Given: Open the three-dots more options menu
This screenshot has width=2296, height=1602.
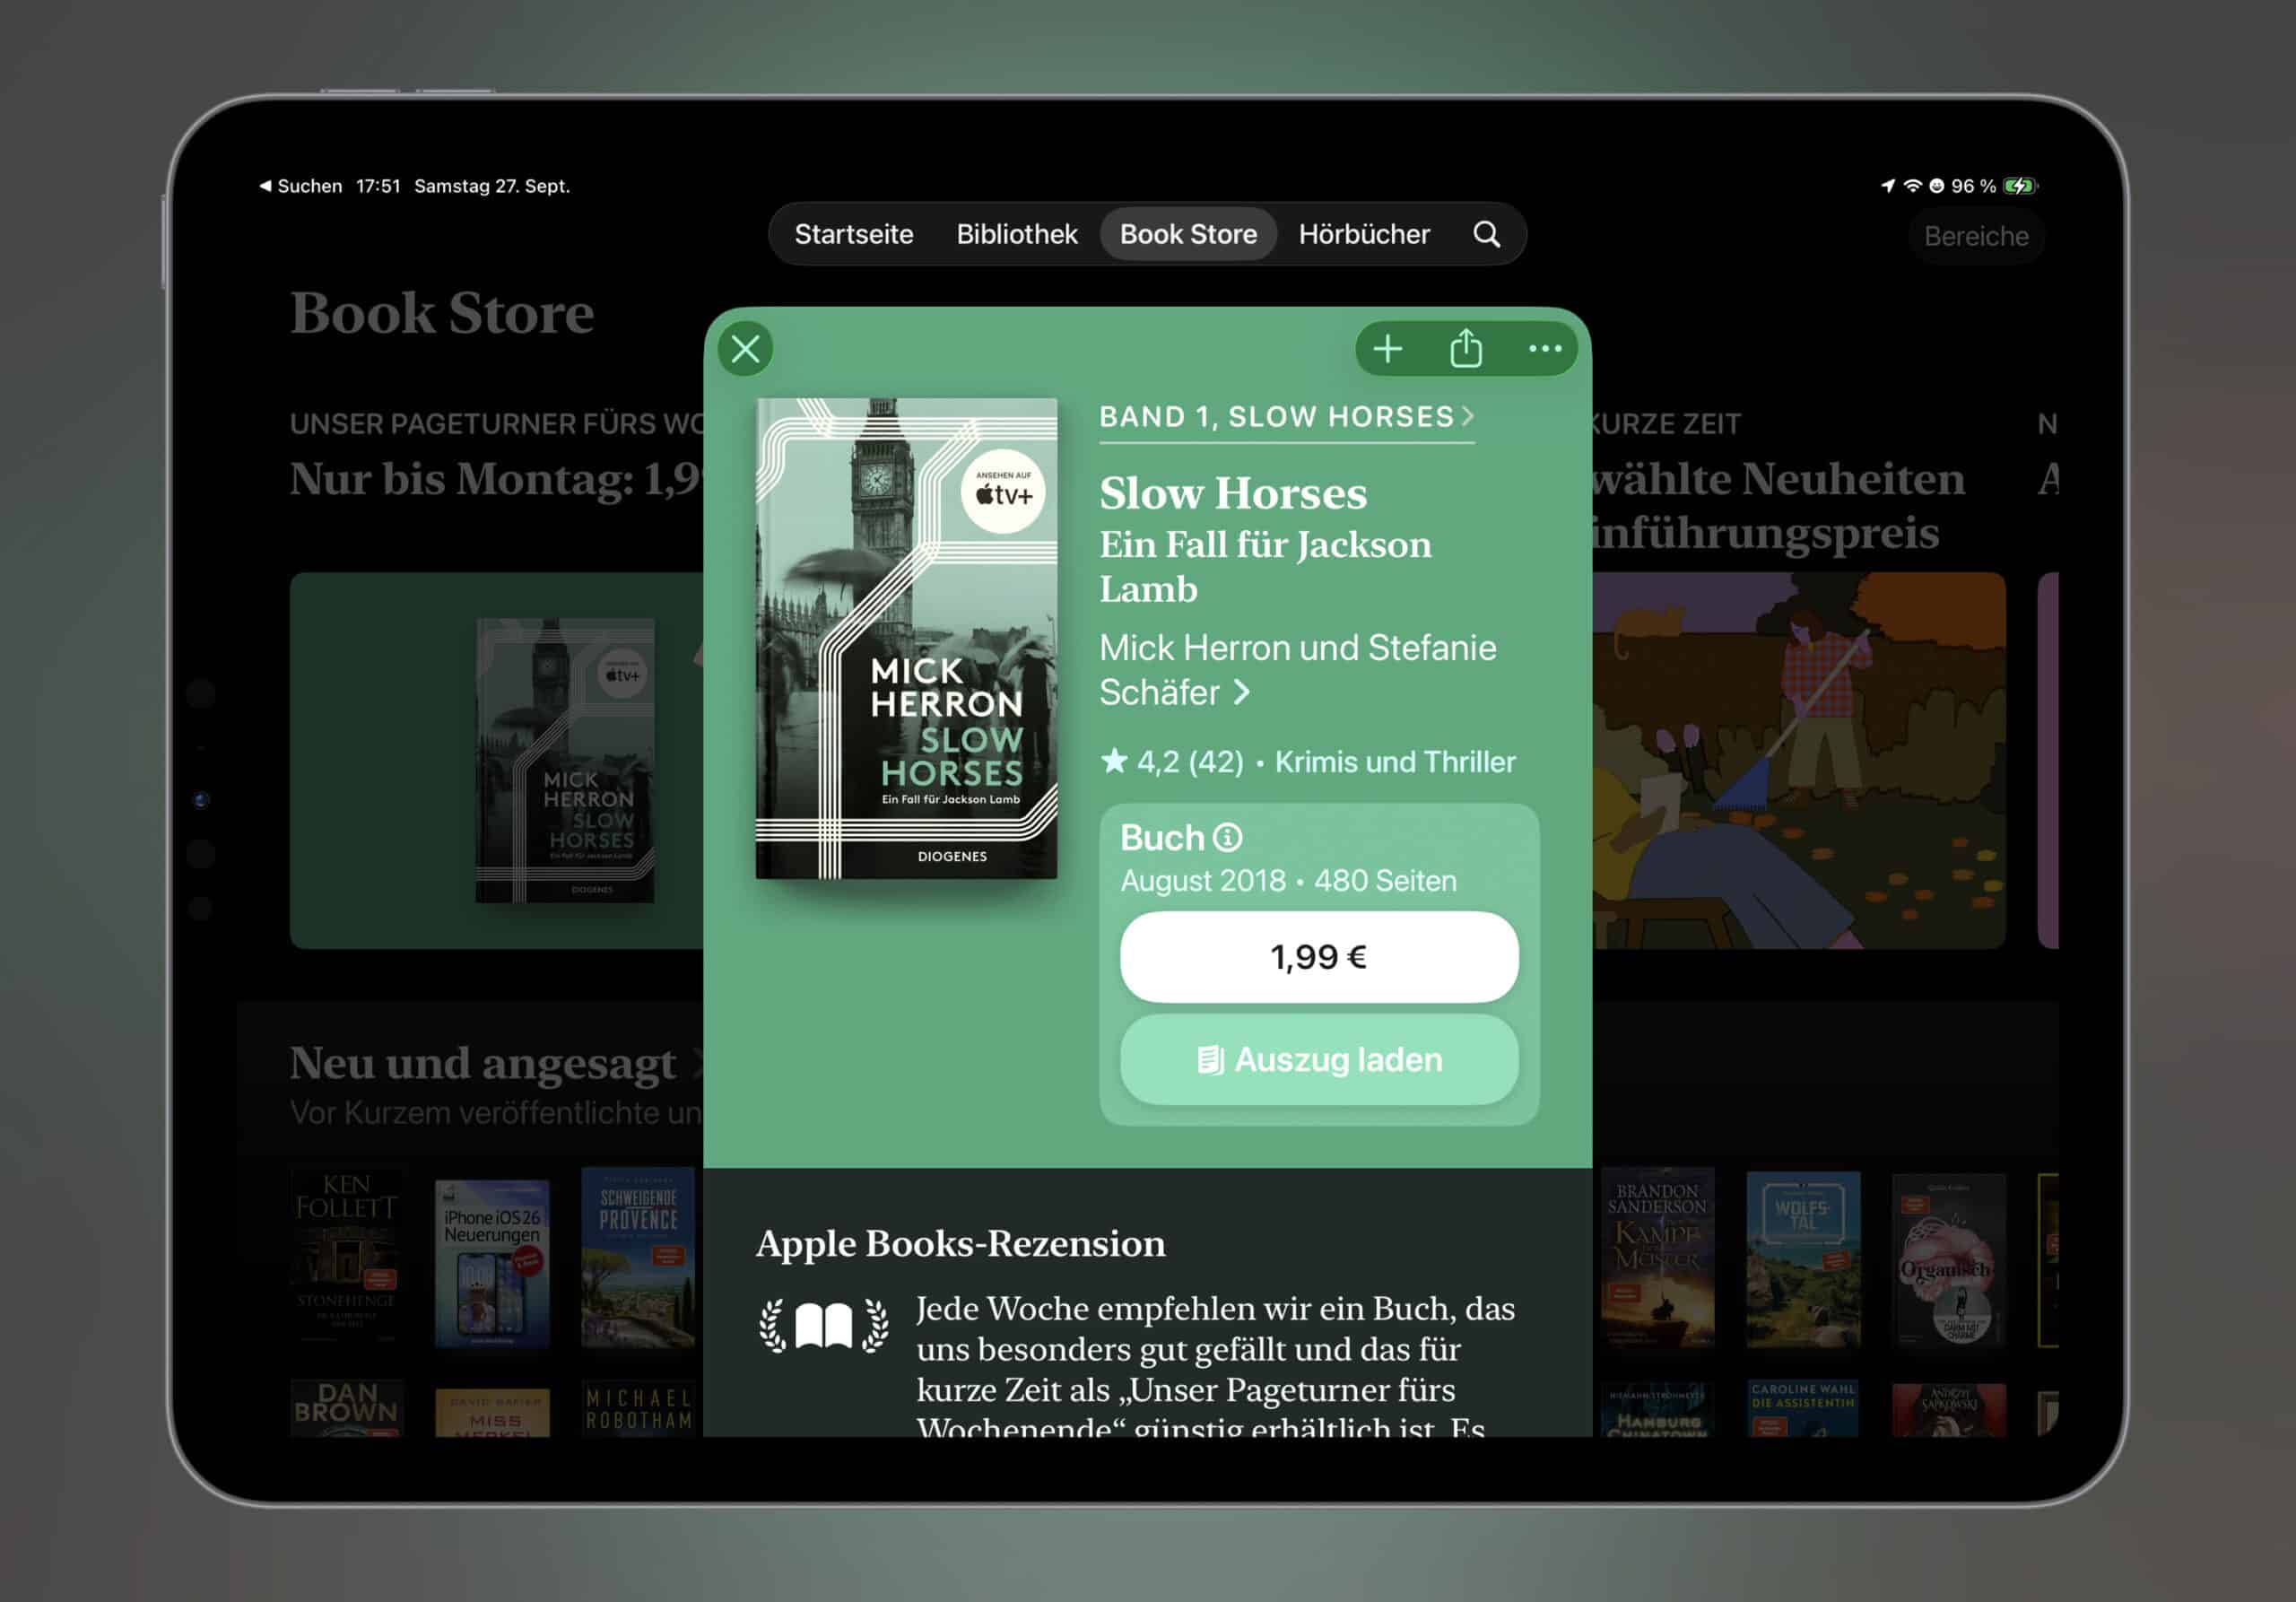Looking at the screenshot, I should pyautogui.click(x=1545, y=349).
